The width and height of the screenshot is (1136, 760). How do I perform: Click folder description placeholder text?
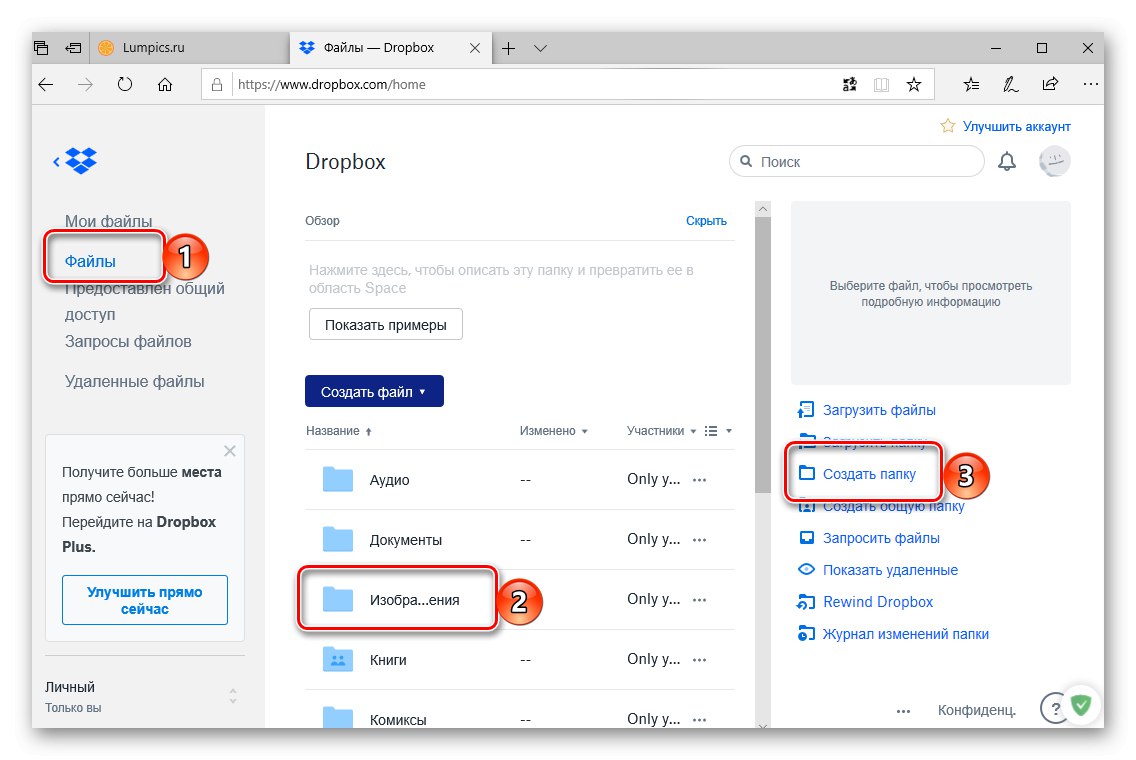(x=501, y=279)
